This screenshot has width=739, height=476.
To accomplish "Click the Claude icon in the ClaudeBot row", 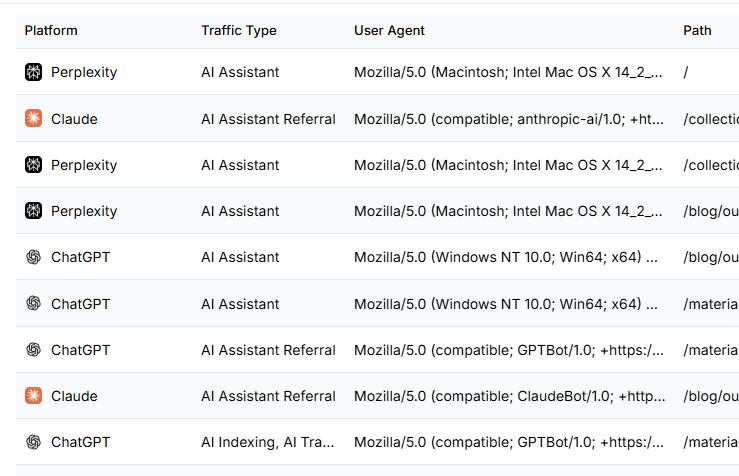I will (x=33, y=396).
